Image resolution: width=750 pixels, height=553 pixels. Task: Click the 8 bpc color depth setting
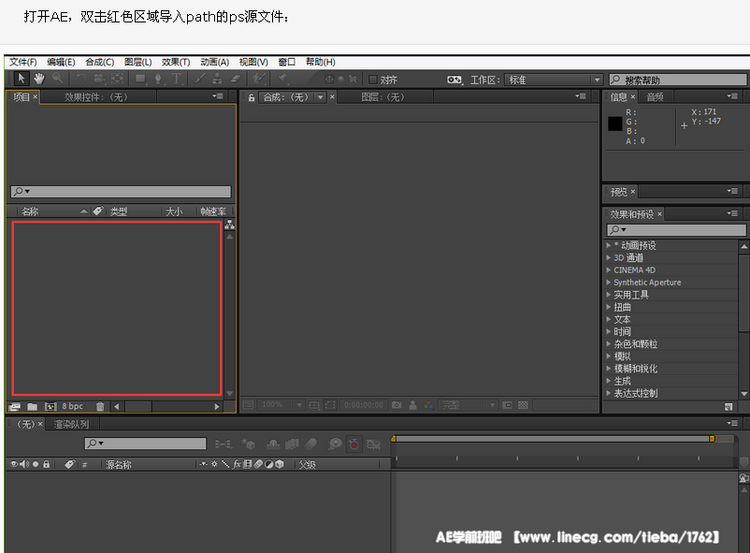tap(72, 406)
